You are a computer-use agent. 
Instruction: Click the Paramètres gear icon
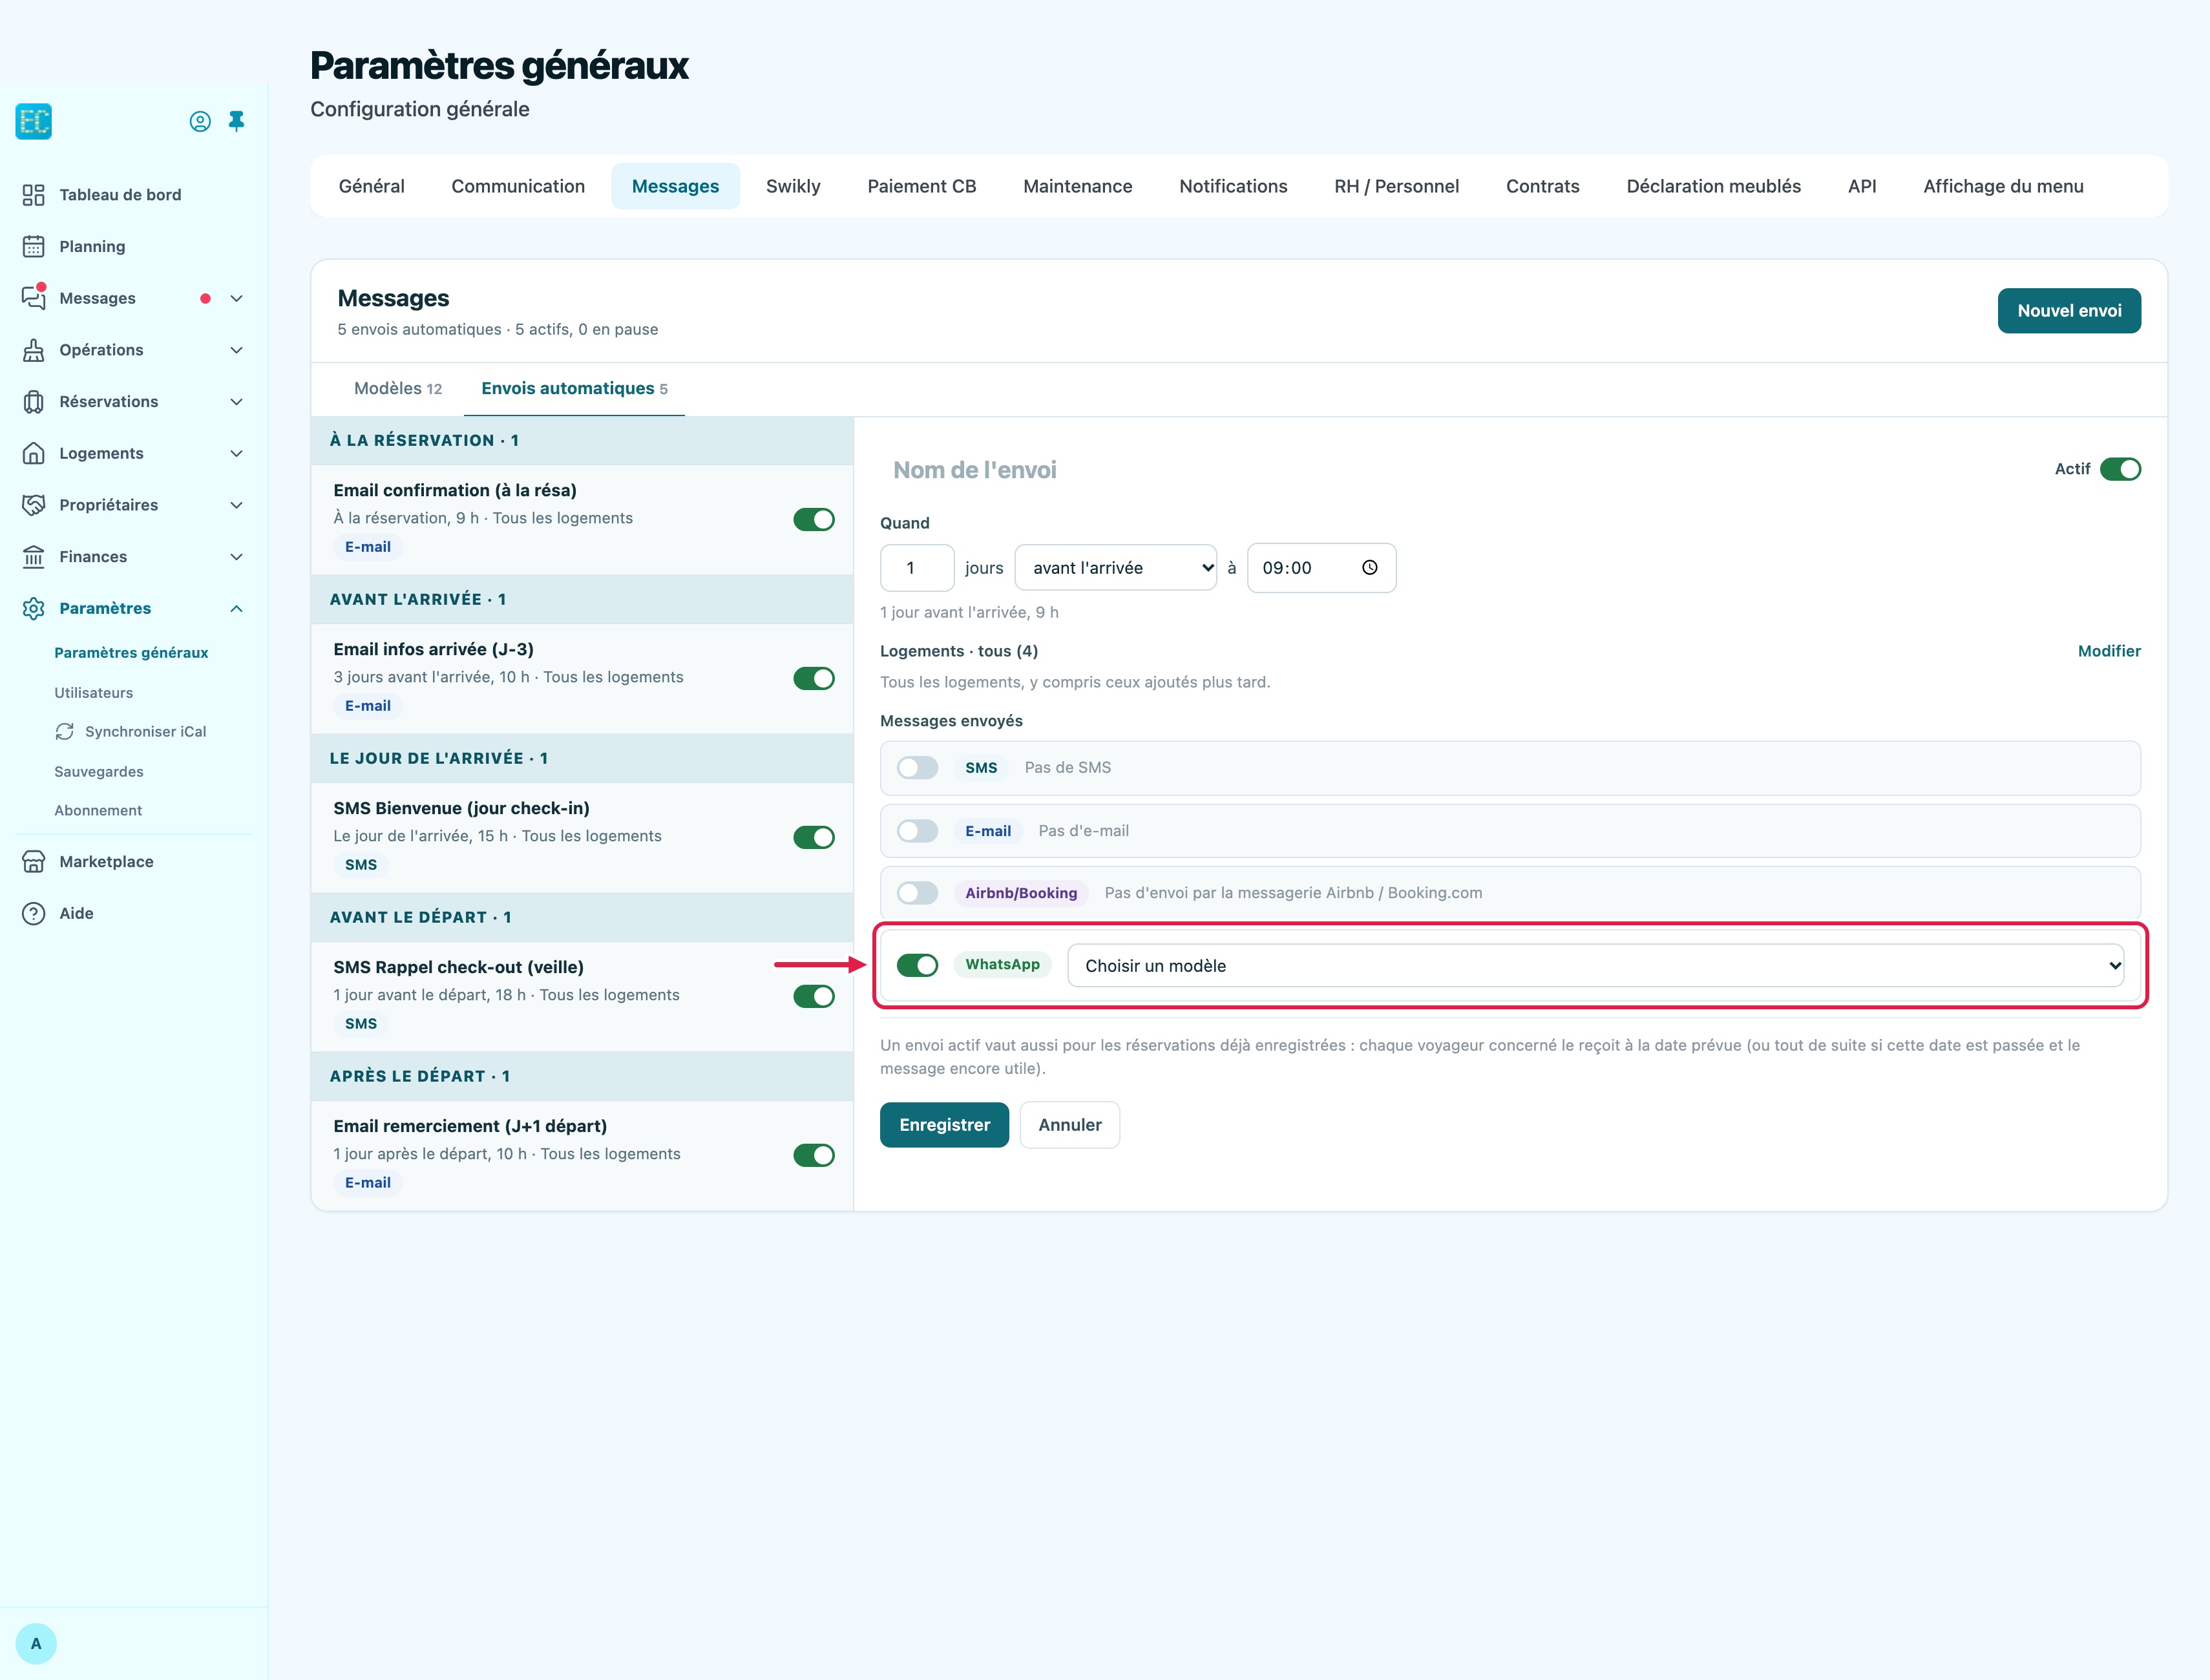pos(33,608)
